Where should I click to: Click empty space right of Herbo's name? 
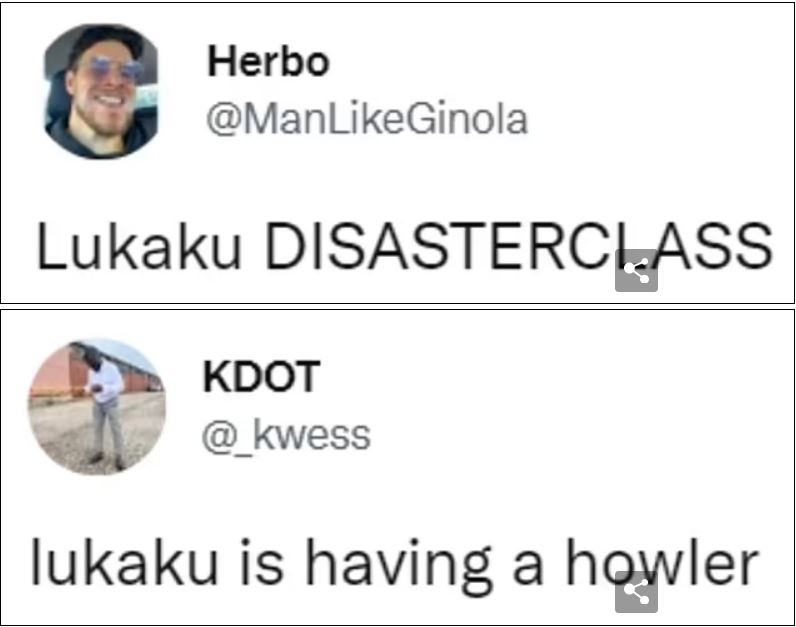click(x=558, y=61)
